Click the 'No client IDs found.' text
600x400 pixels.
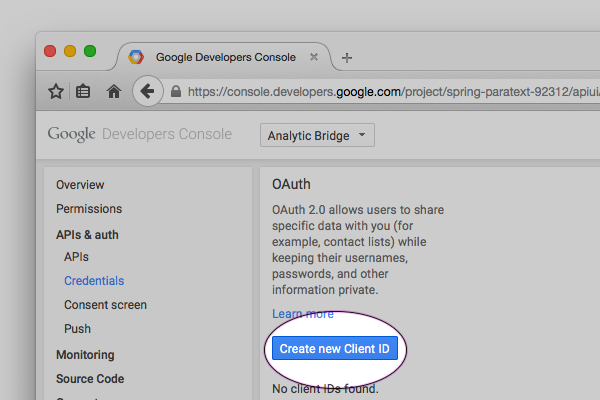(x=325, y=389)
